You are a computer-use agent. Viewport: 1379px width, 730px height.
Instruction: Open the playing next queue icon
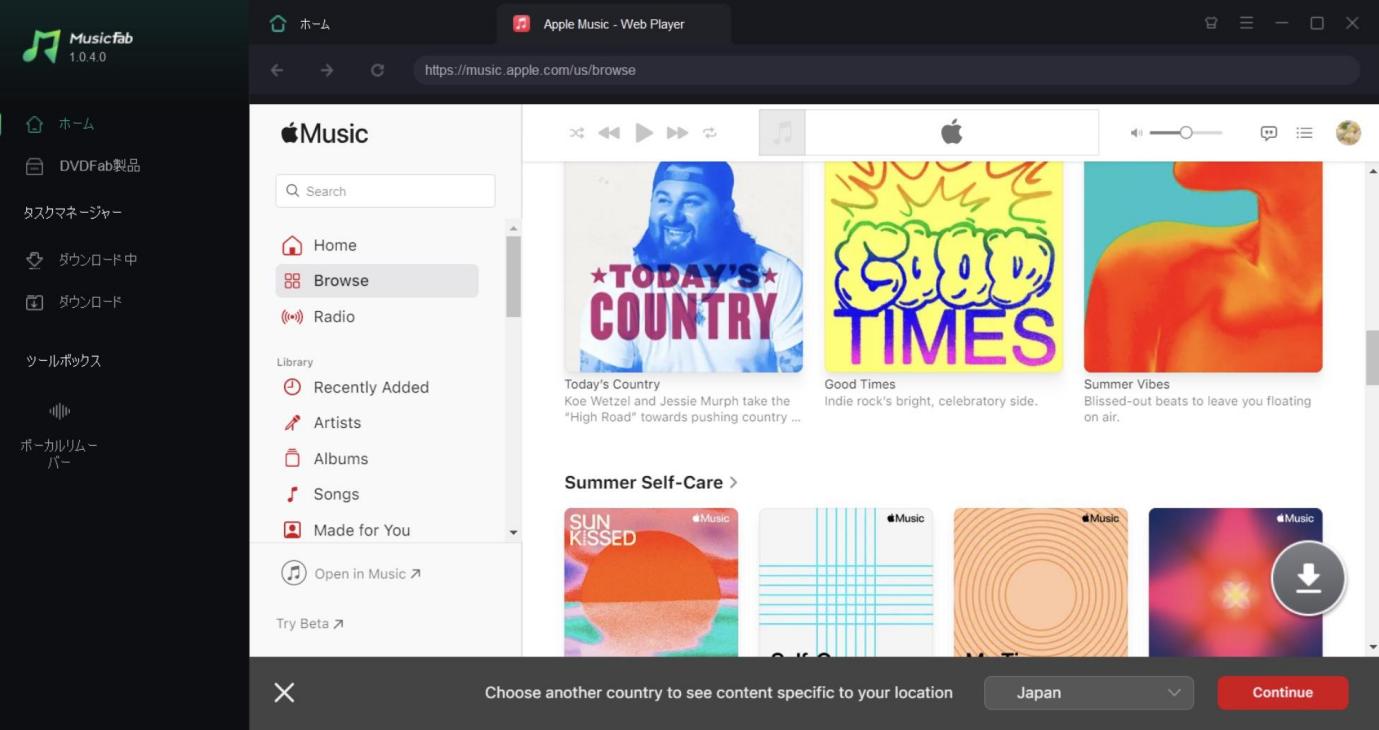click(1304, 133)
